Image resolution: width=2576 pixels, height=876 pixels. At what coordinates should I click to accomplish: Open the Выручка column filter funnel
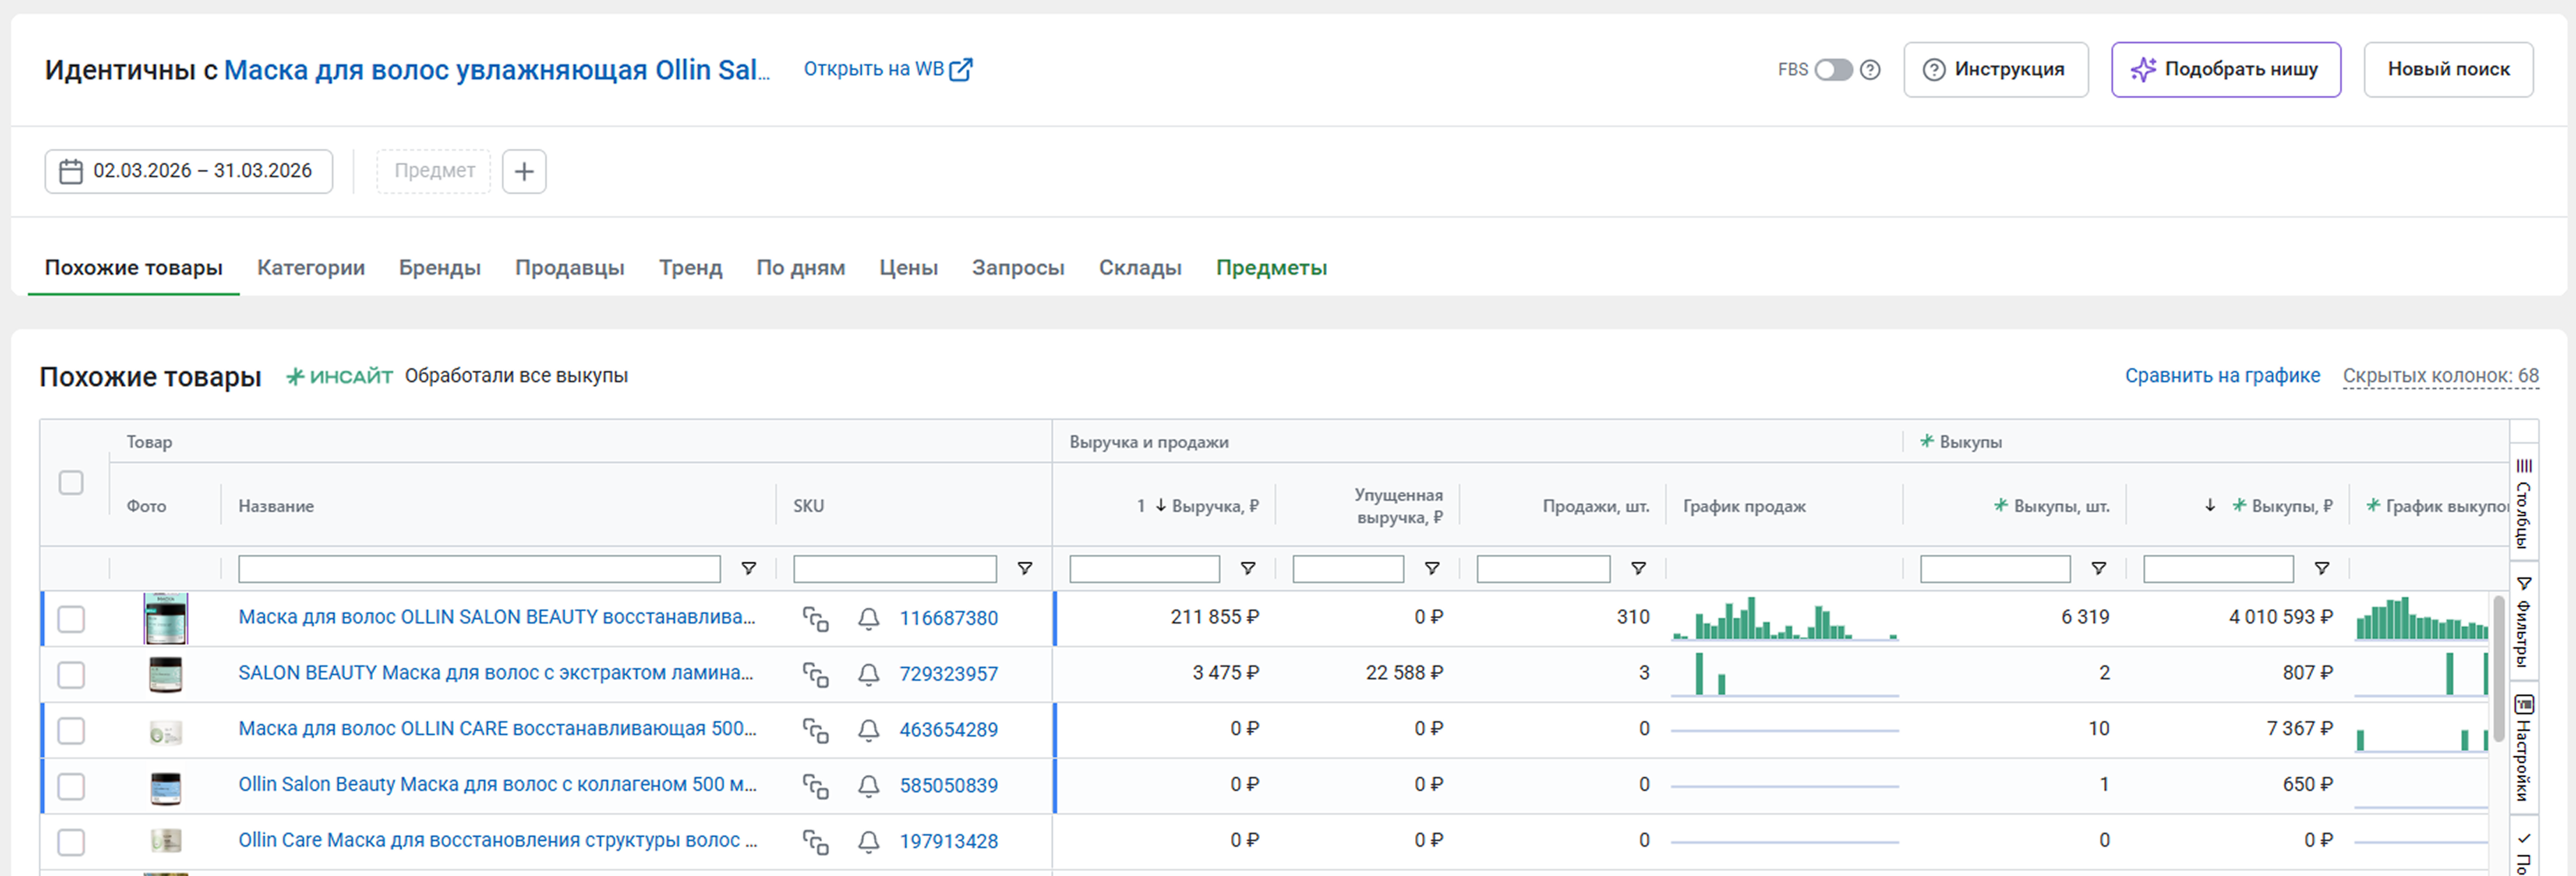(1247, 569)
